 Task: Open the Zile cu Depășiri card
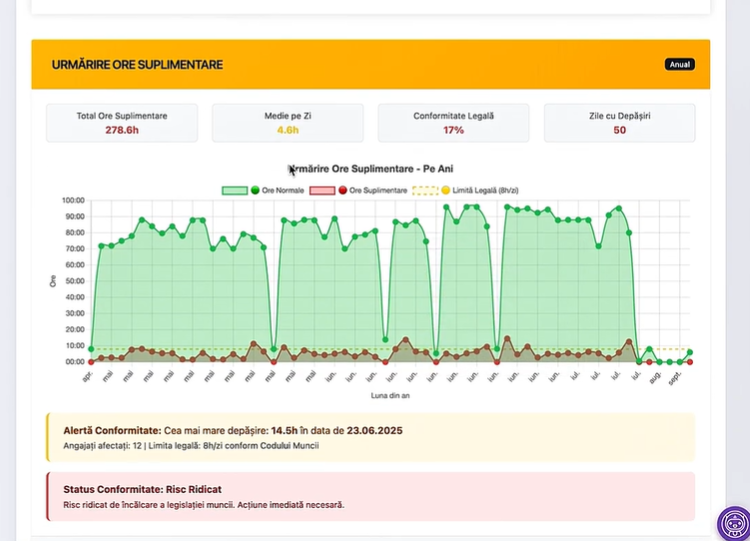coord(619,122)
